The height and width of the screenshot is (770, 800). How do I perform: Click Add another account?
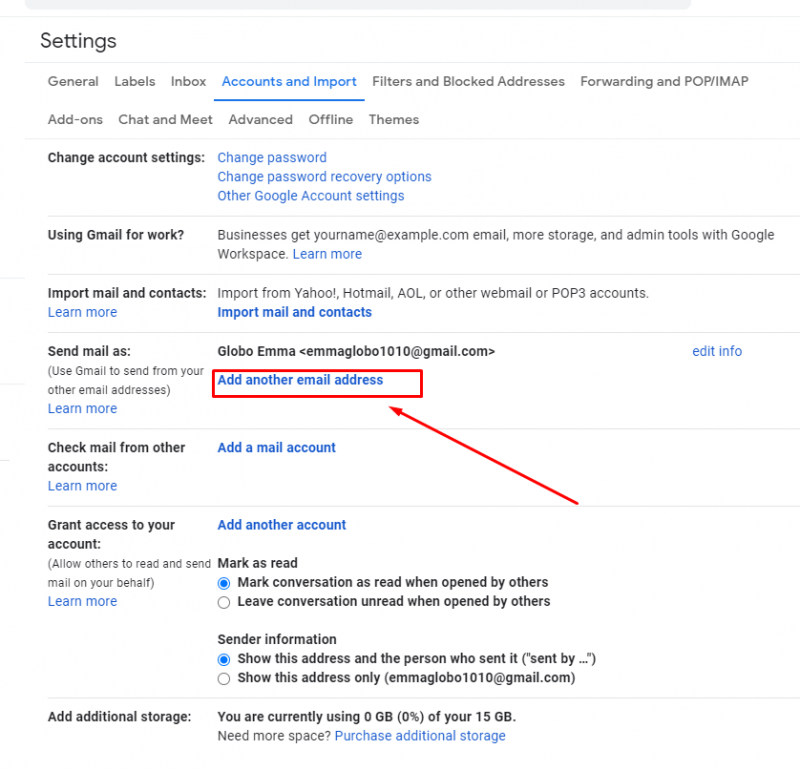(x=281, y=524)
